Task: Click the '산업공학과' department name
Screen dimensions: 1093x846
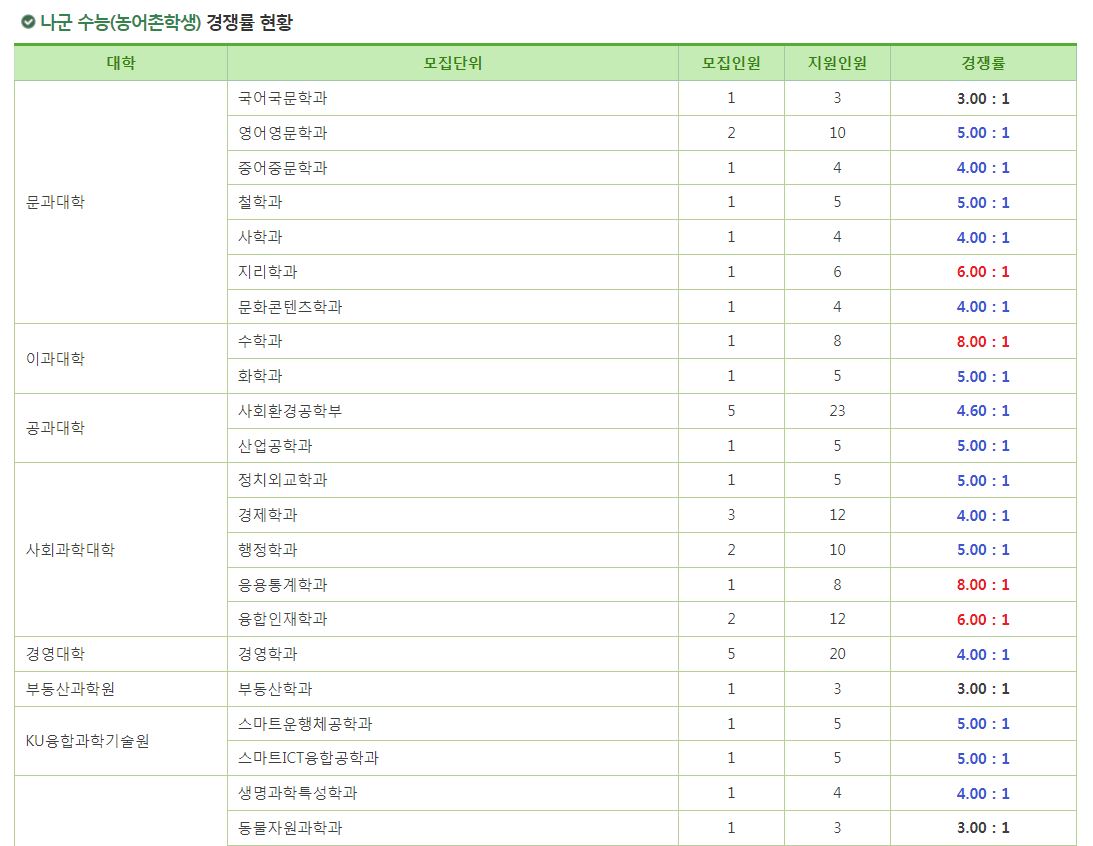Action: tap(275, 445)
